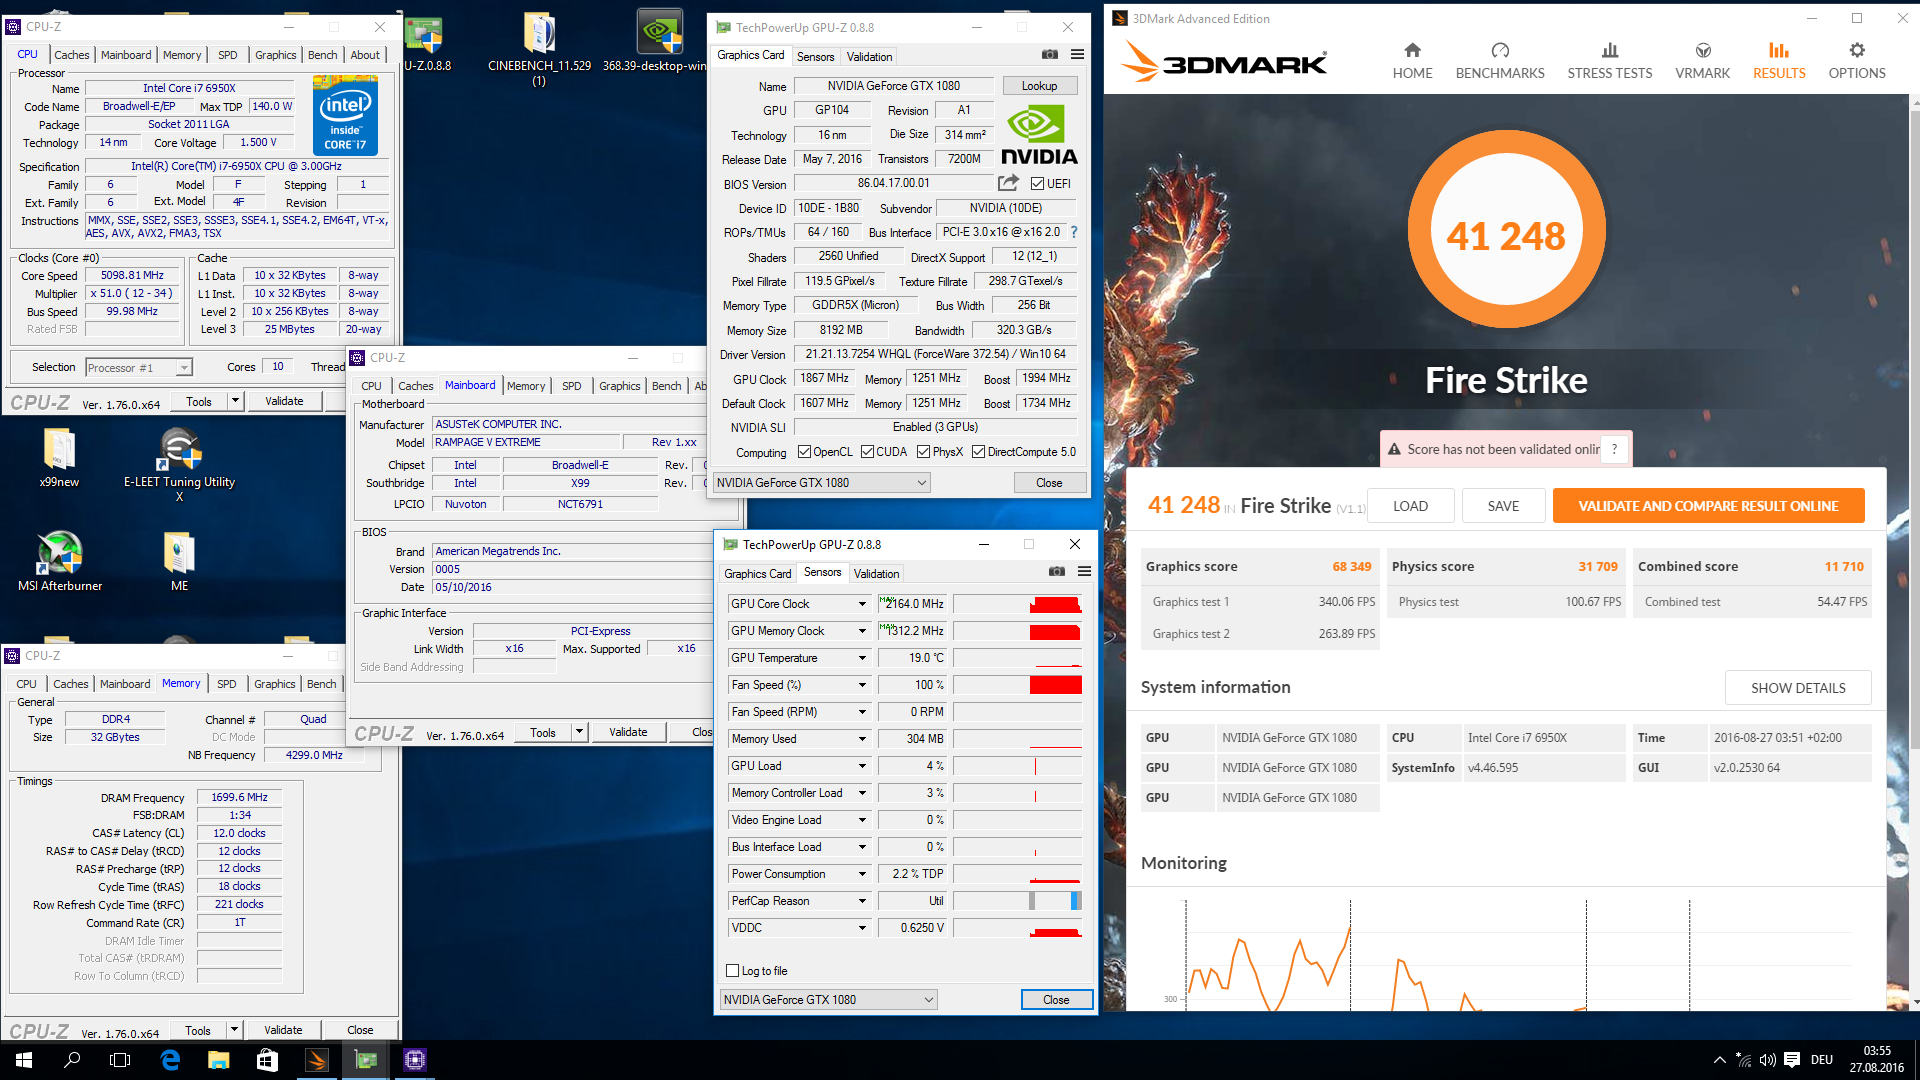Open E-LEET Tuning Utility X desktop icon
Viewport: 1920px width, 1080px height.
[x=180, y=464]
